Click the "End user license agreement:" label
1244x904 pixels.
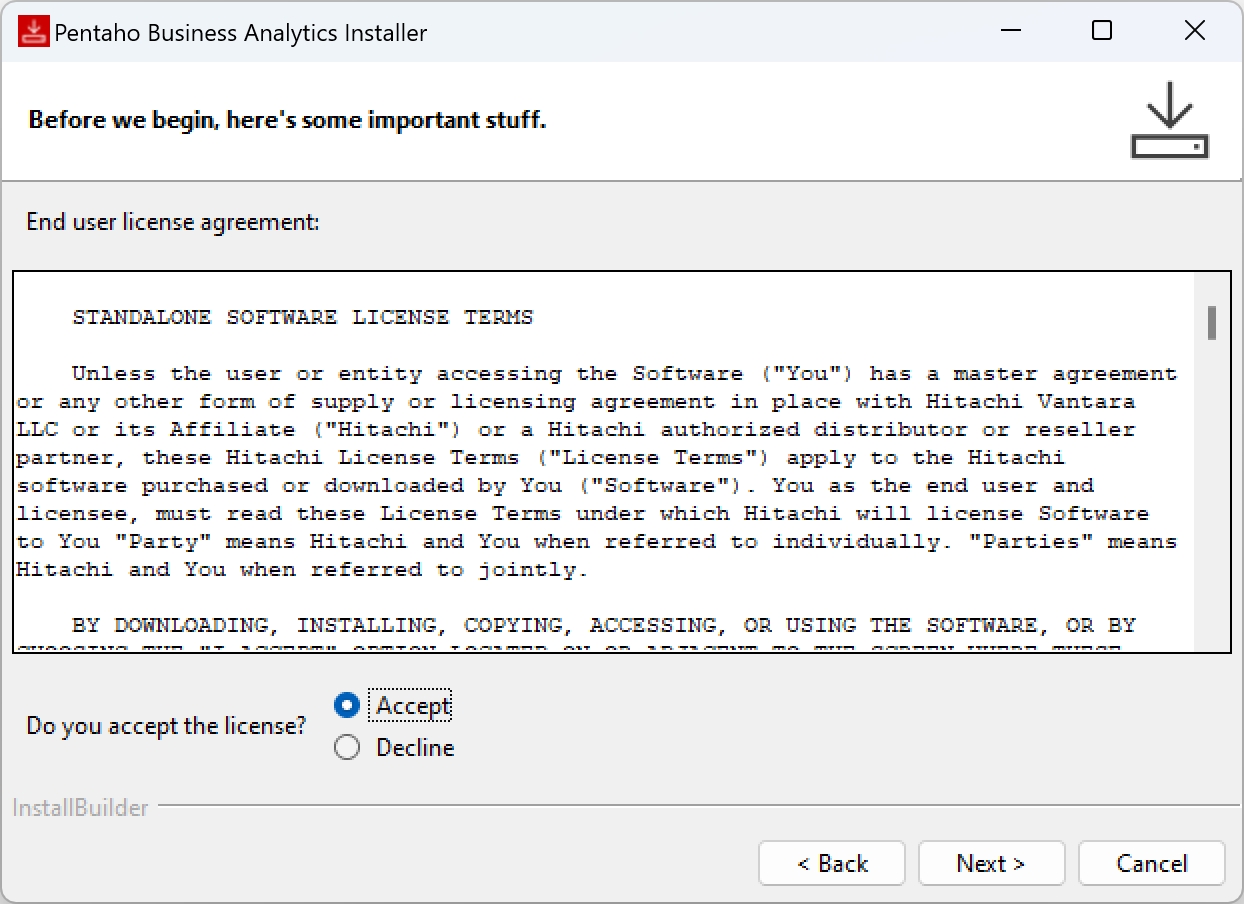(173, 222)
